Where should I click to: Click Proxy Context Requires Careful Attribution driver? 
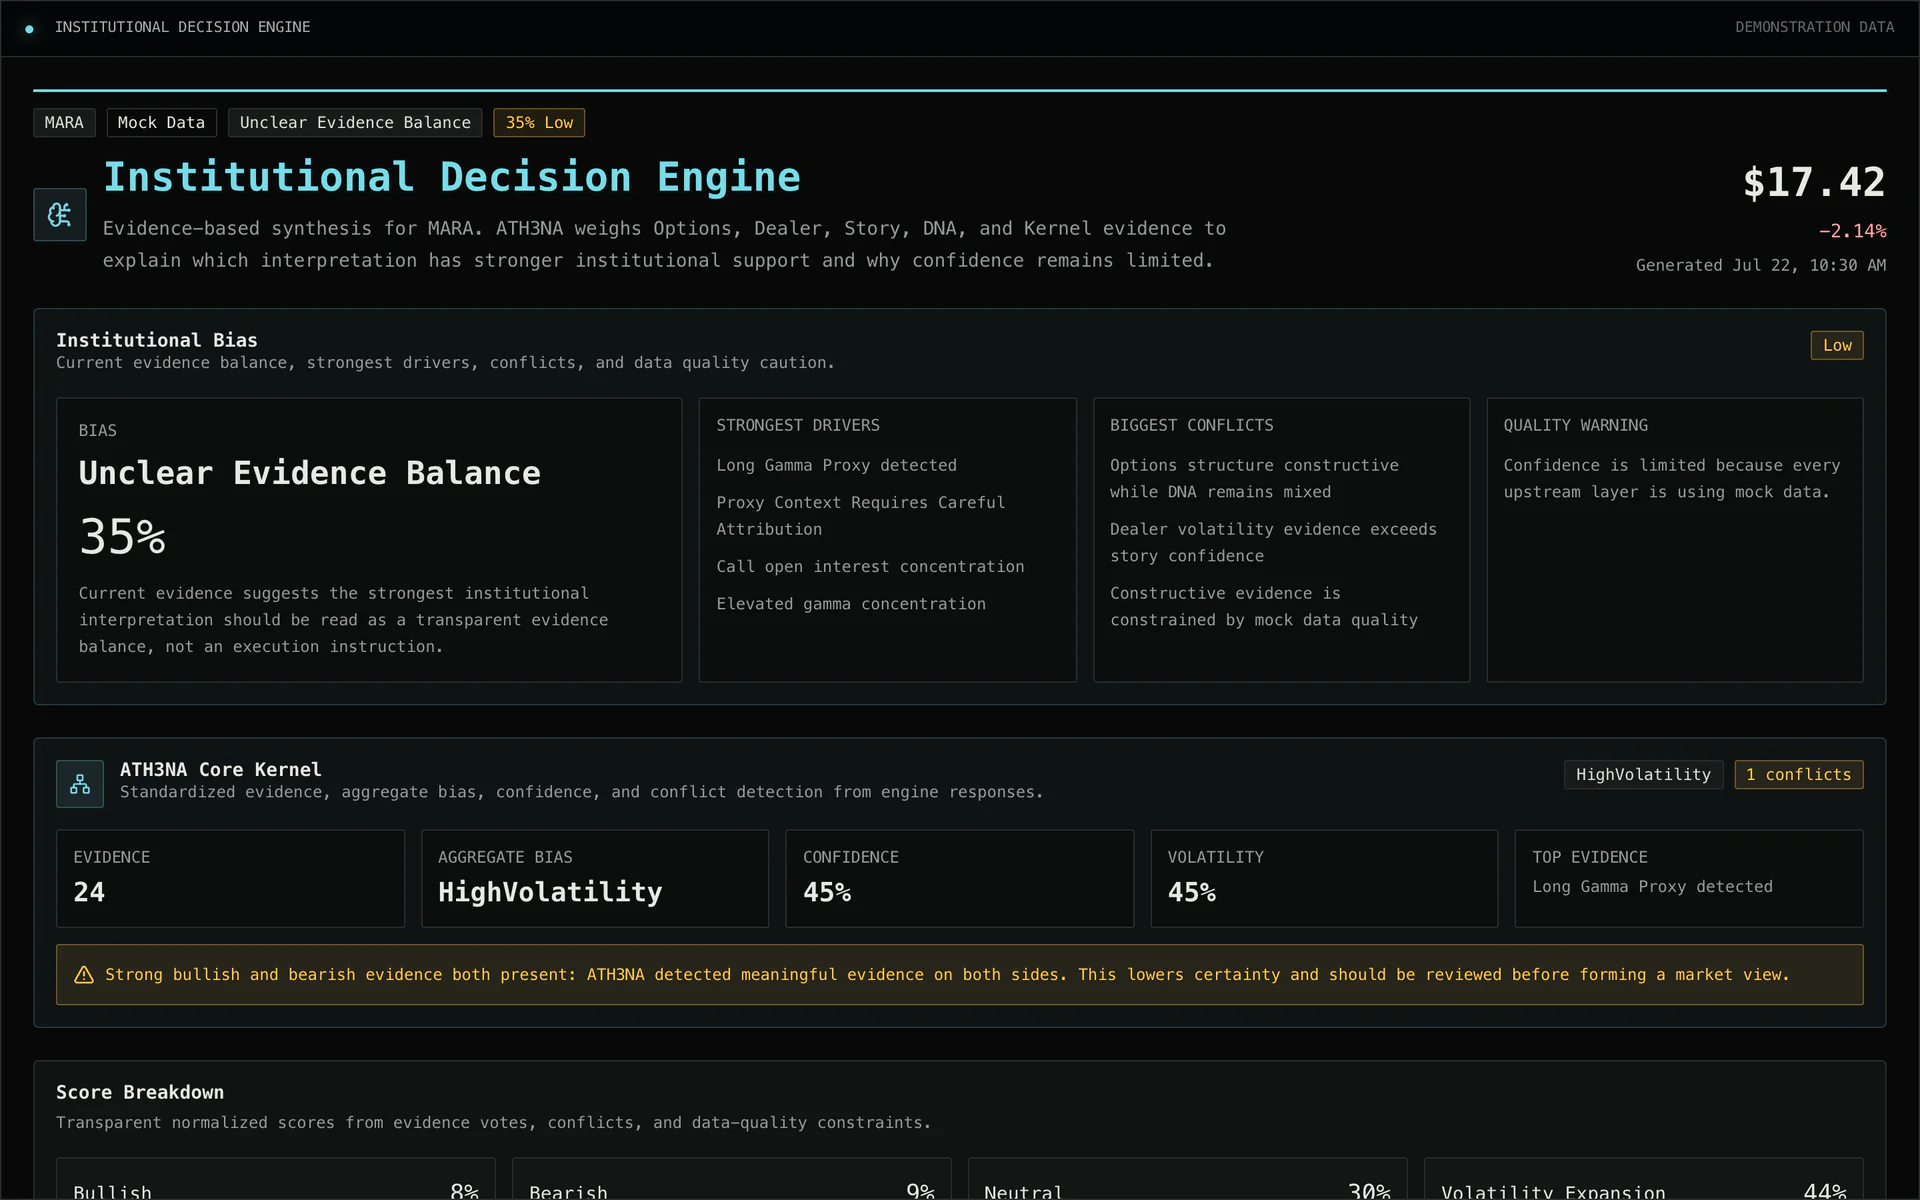[860, 515]
